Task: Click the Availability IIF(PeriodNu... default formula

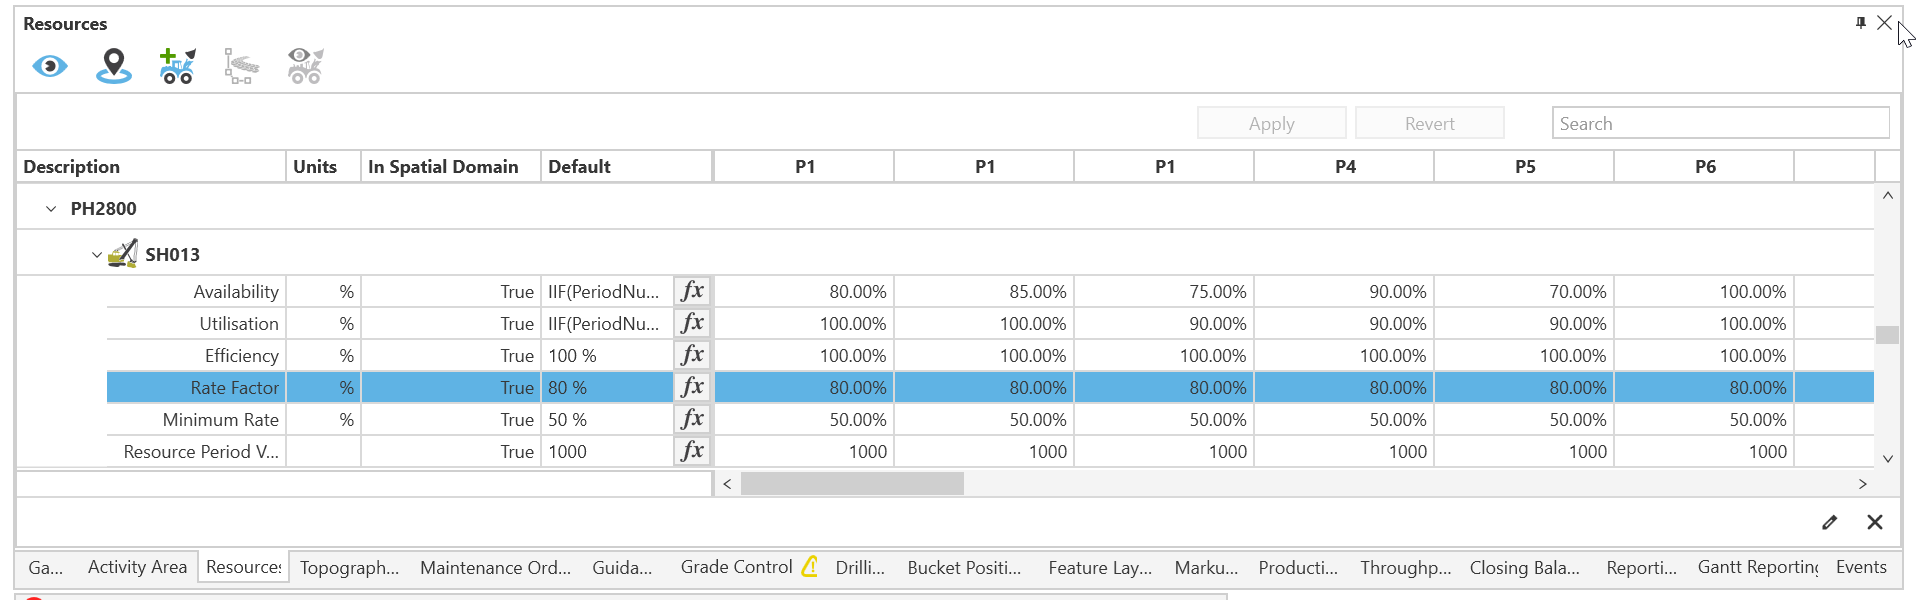Action: (608, 291)
